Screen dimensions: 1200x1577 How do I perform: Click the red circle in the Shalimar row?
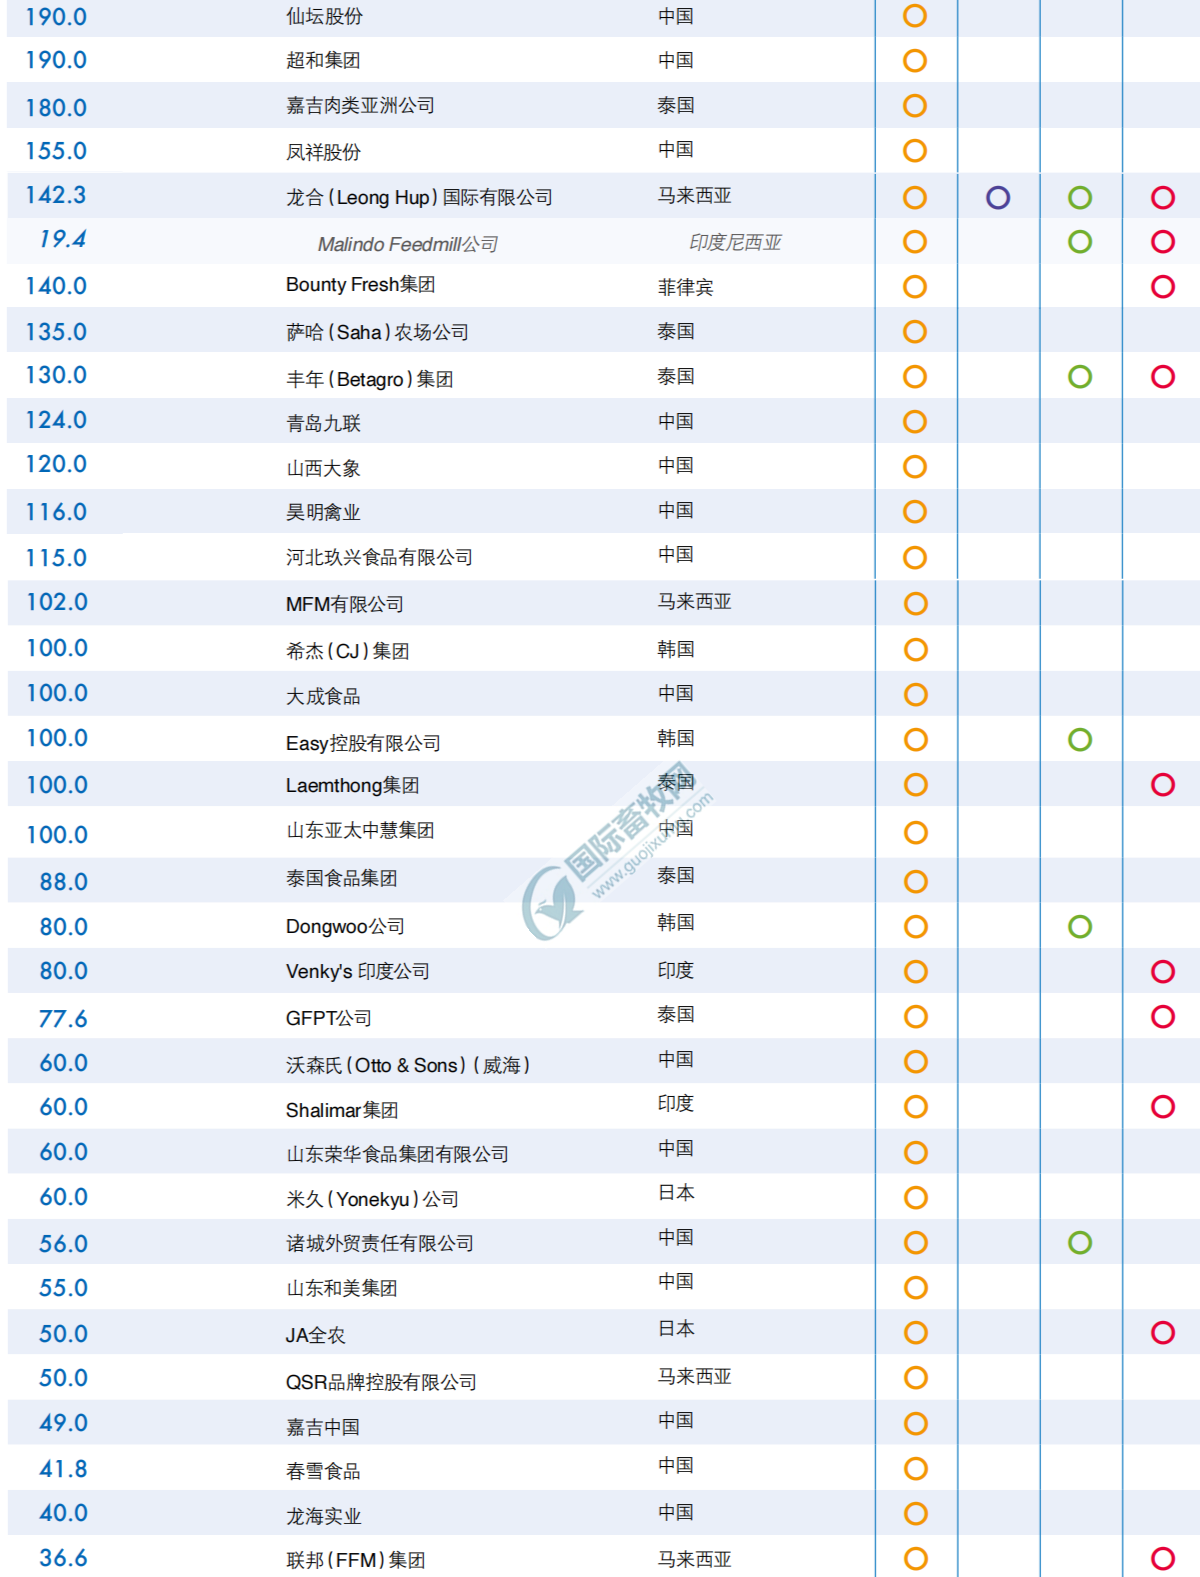[x=1162, y=1107]
